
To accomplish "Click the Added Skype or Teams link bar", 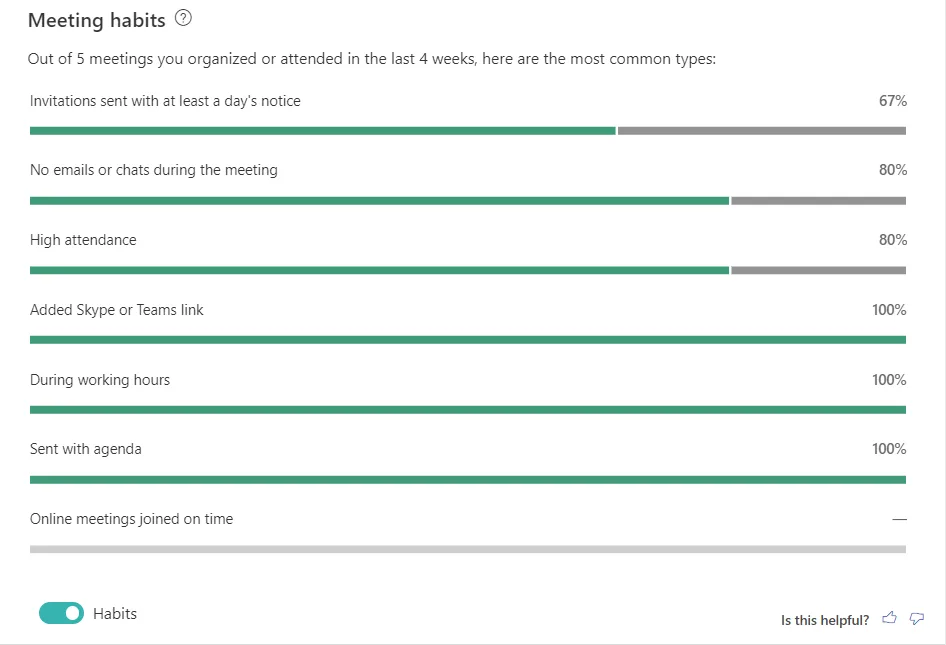I will (467, 340).
